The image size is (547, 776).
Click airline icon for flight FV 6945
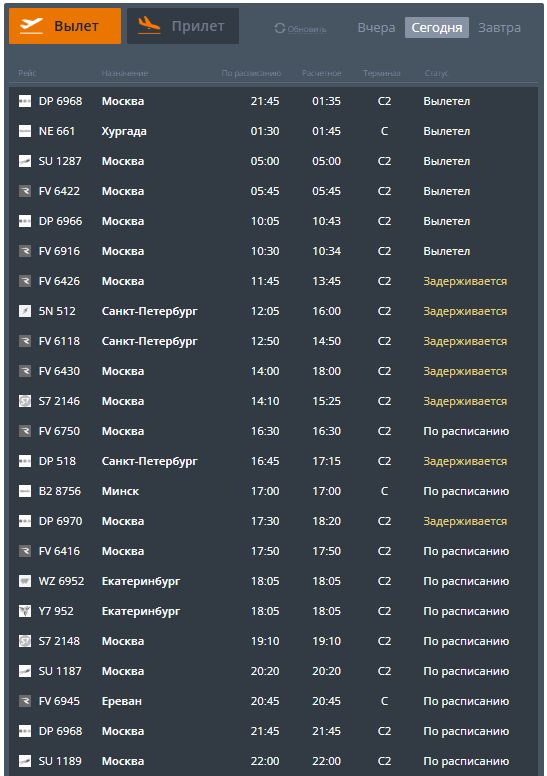click(25, 701)
